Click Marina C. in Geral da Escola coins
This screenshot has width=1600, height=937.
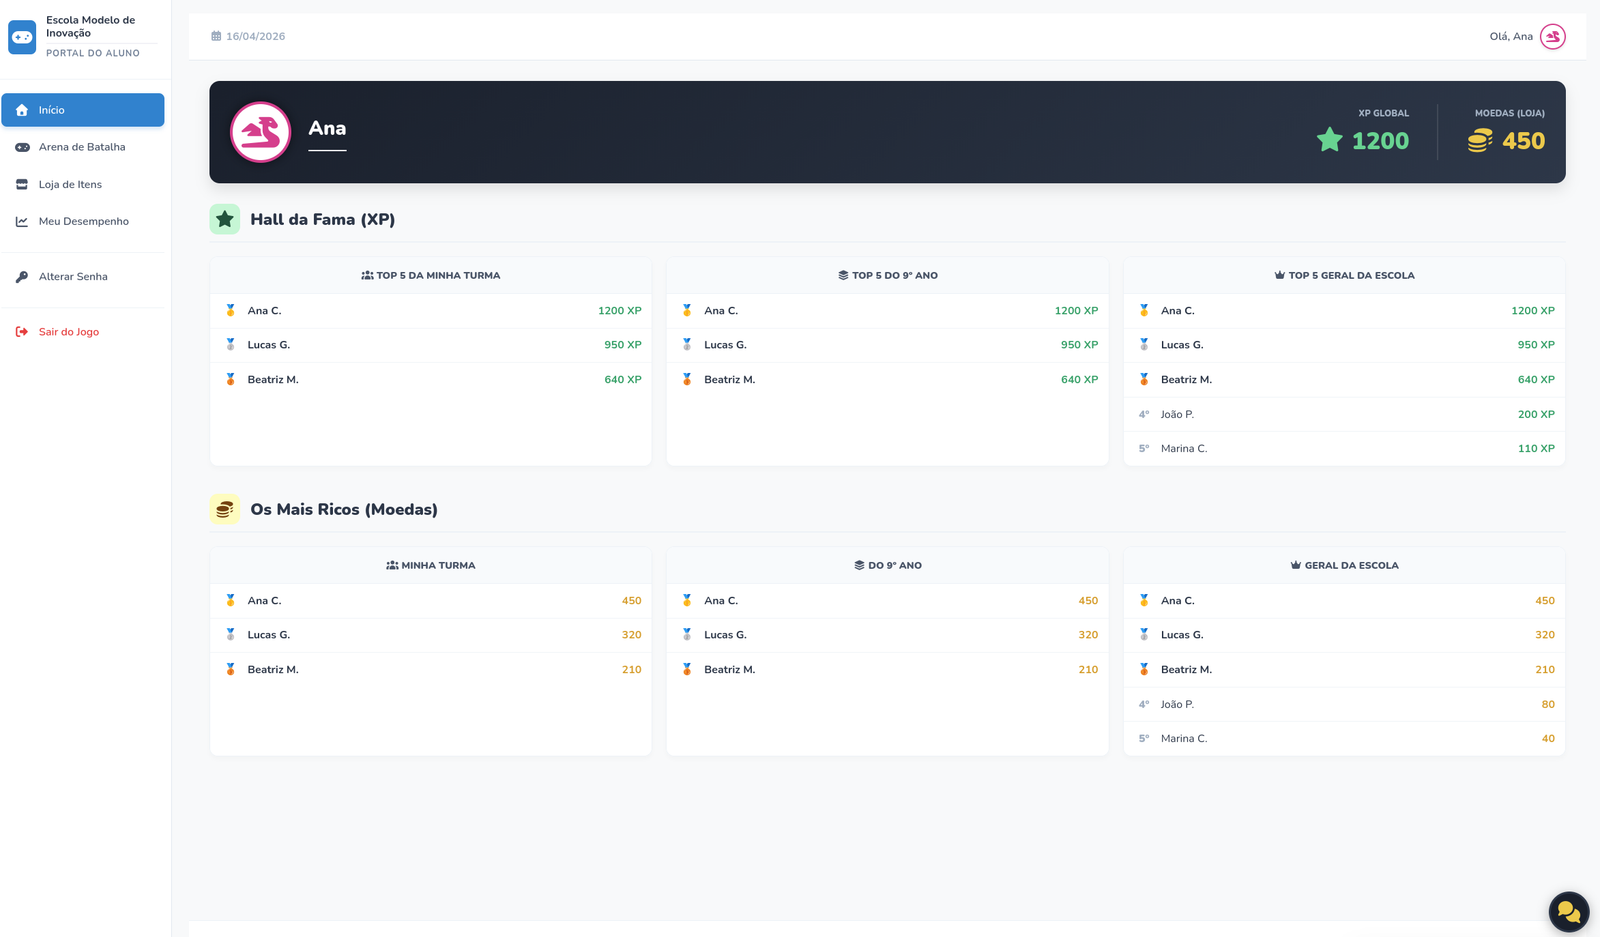tap(1184, 739)
